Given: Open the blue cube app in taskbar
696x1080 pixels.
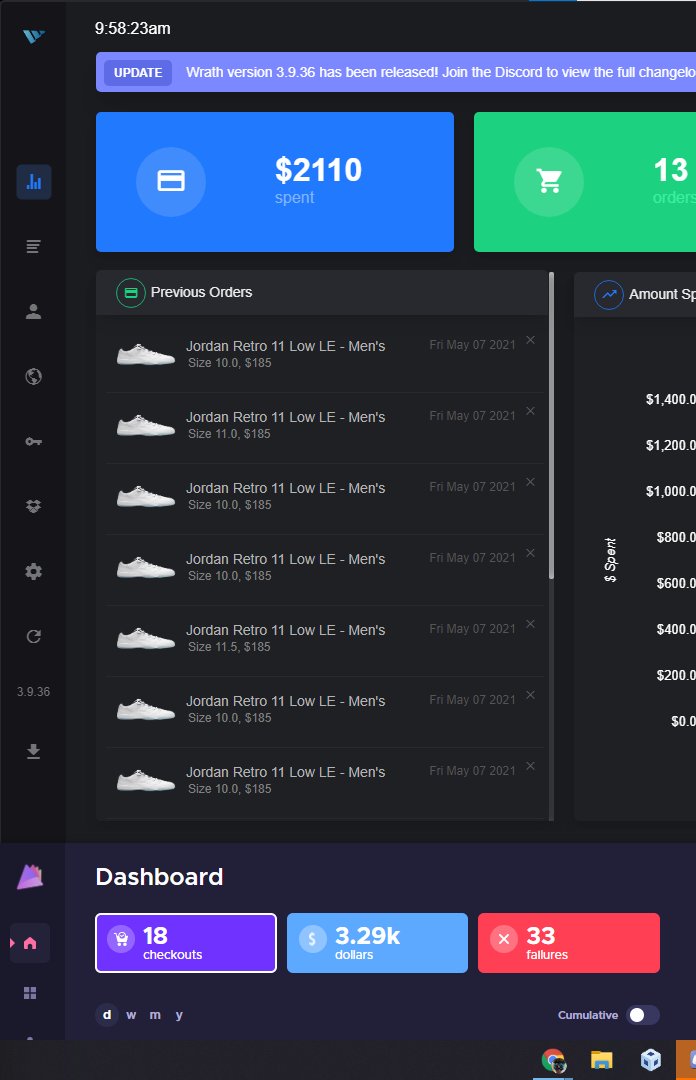Looking at the screenshot, I should [650, 1060].
